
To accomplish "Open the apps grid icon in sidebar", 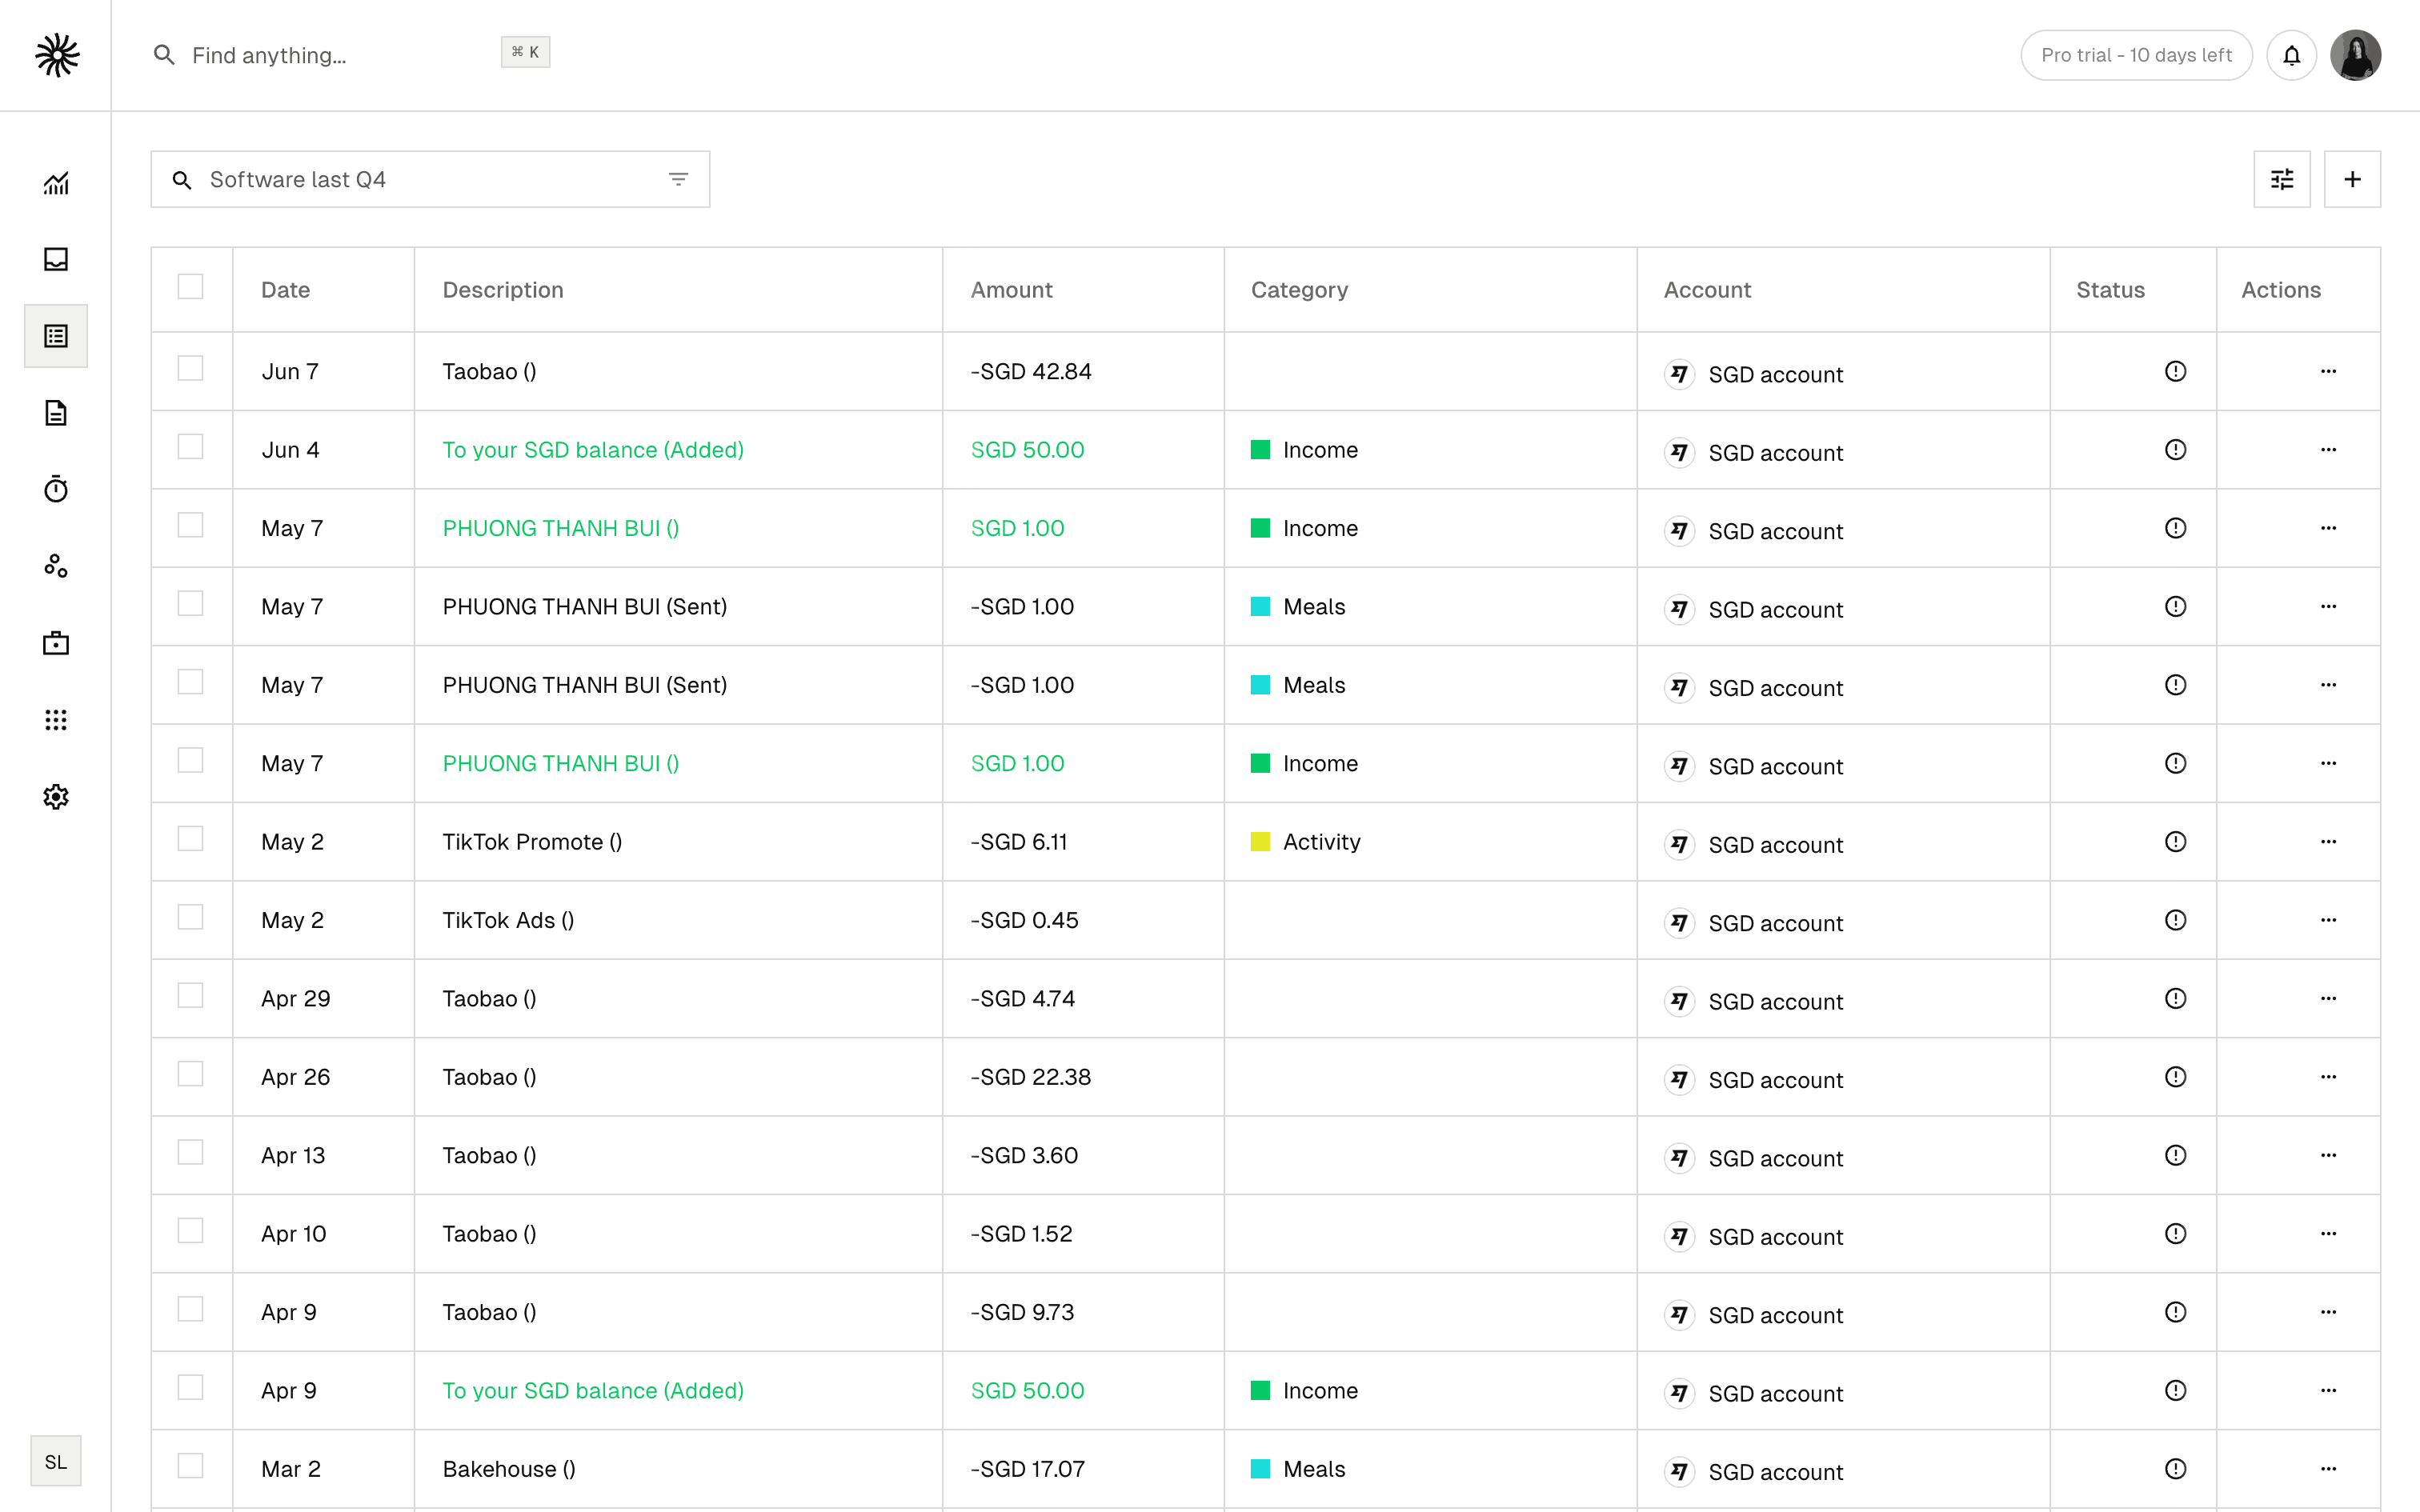I will tap(56, 719).
